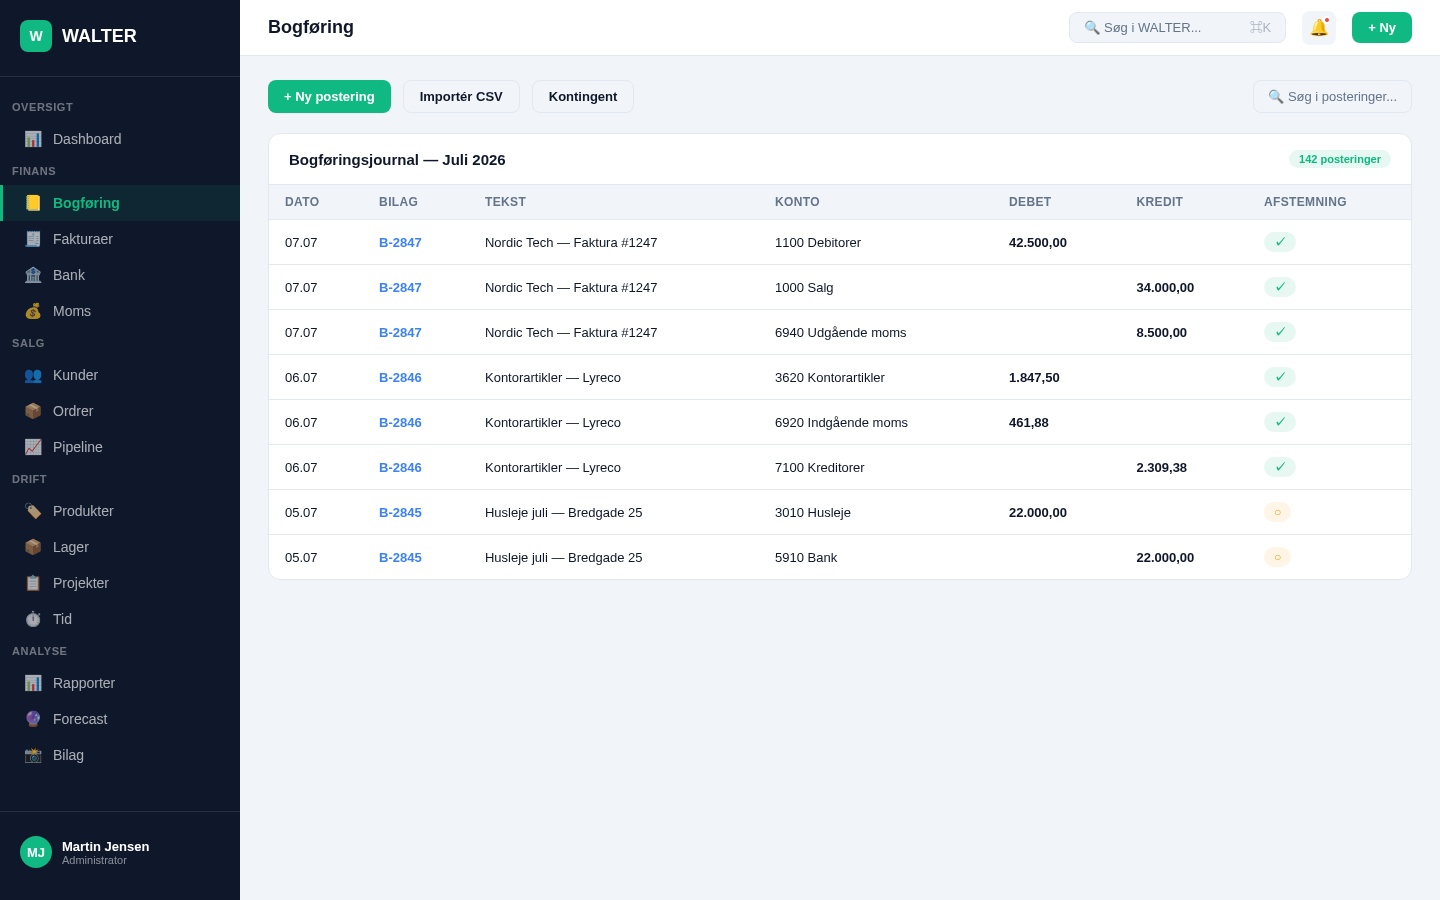
Task: Open Dashboard in the sidebar
Action: [x=120, y=139]
